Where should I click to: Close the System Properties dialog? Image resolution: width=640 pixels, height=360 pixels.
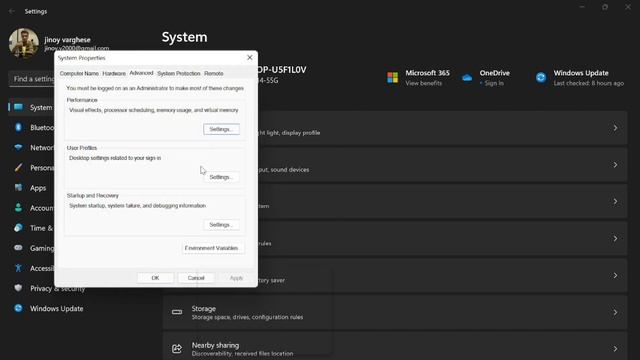pos(250,58)
